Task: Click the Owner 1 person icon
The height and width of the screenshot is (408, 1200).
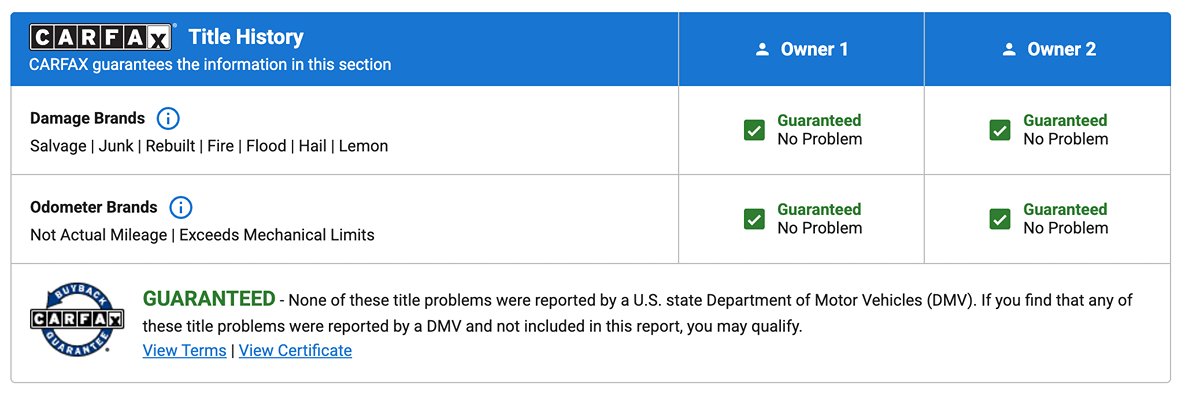Action: [x=763, y=49]
